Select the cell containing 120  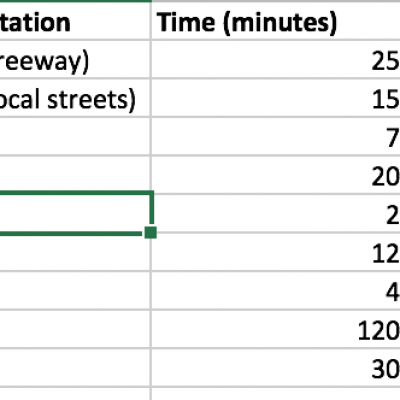[x=276, y=329]
